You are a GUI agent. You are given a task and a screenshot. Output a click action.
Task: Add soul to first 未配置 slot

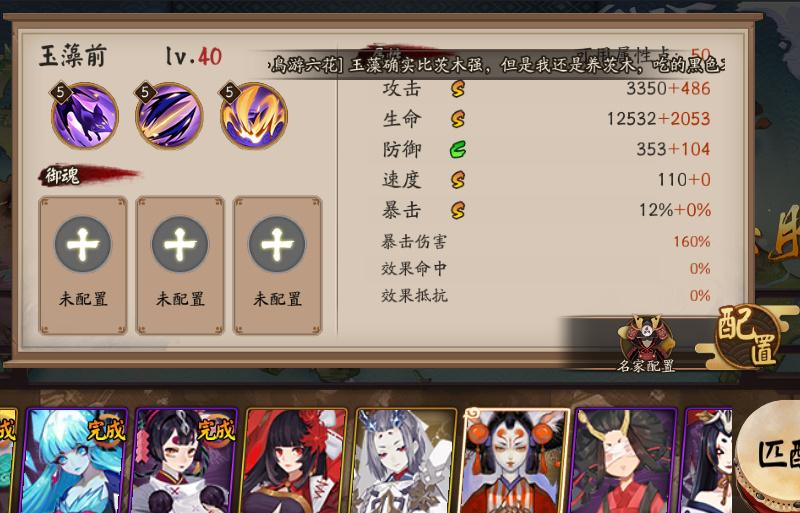coord(83,265)
